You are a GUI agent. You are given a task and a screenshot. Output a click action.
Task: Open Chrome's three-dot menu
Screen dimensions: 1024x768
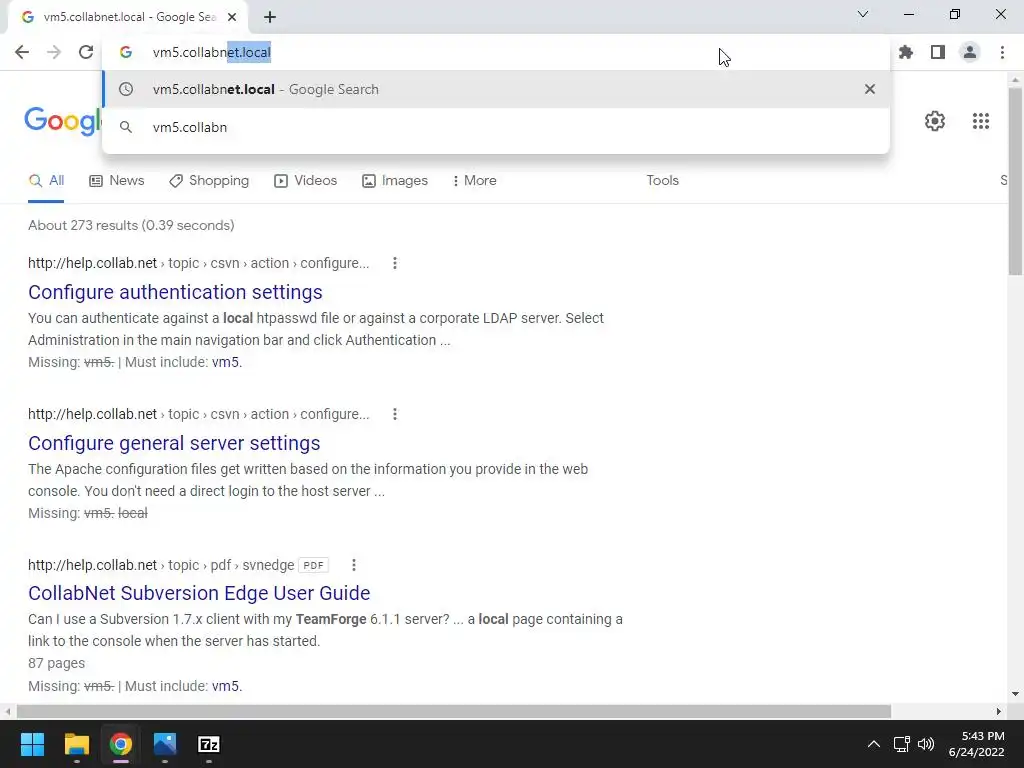pyautogui.click(x=1002, y=52)
